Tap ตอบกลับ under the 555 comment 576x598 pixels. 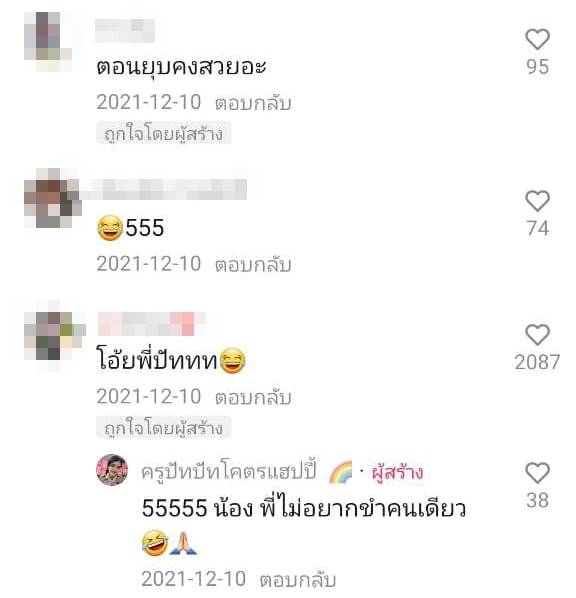click(253, 264)
